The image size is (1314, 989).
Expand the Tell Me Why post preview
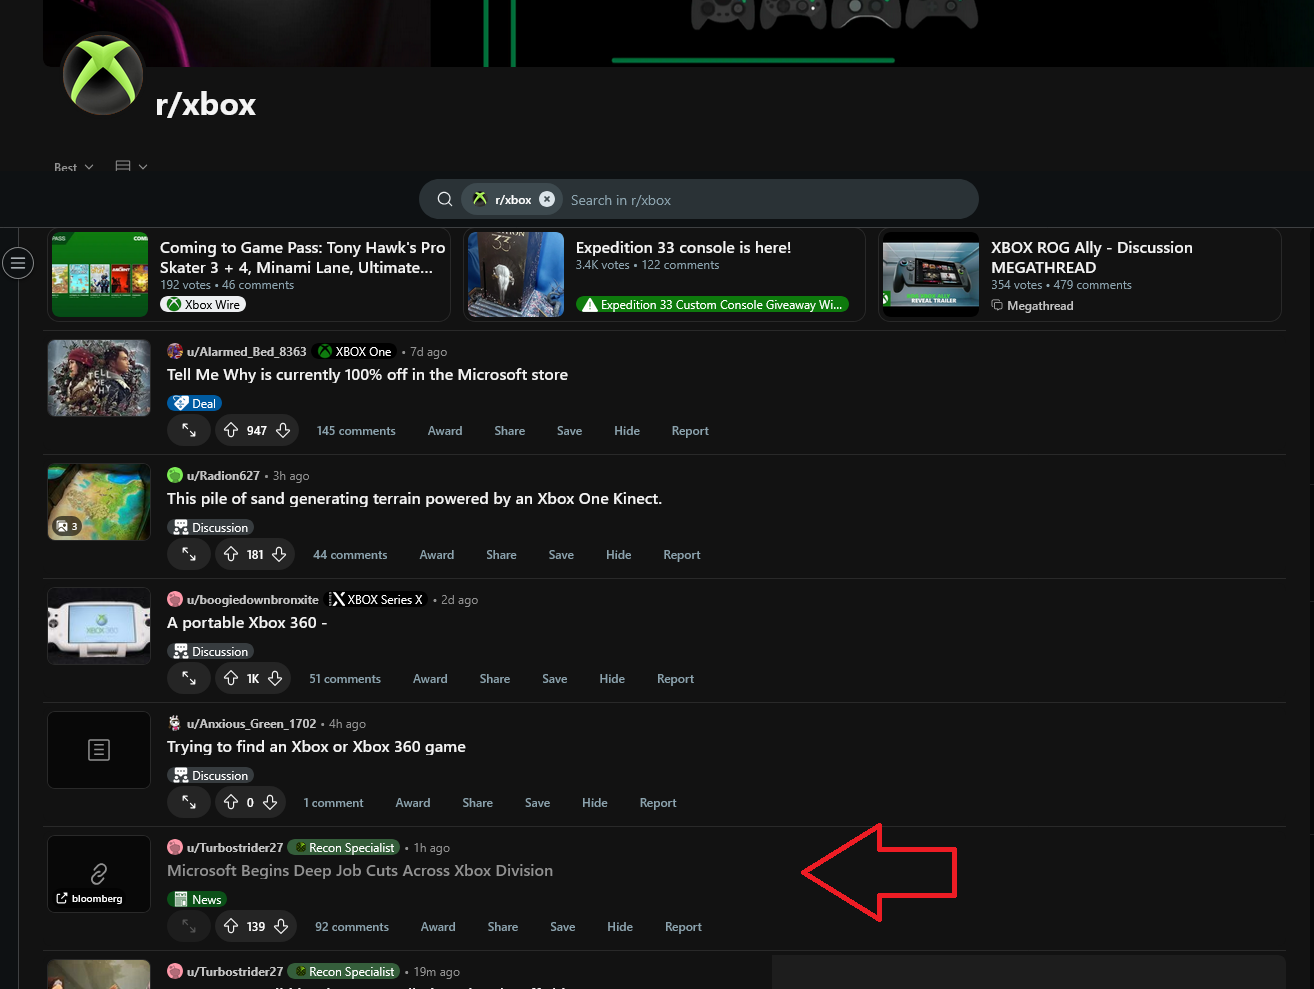click(189, 430)
